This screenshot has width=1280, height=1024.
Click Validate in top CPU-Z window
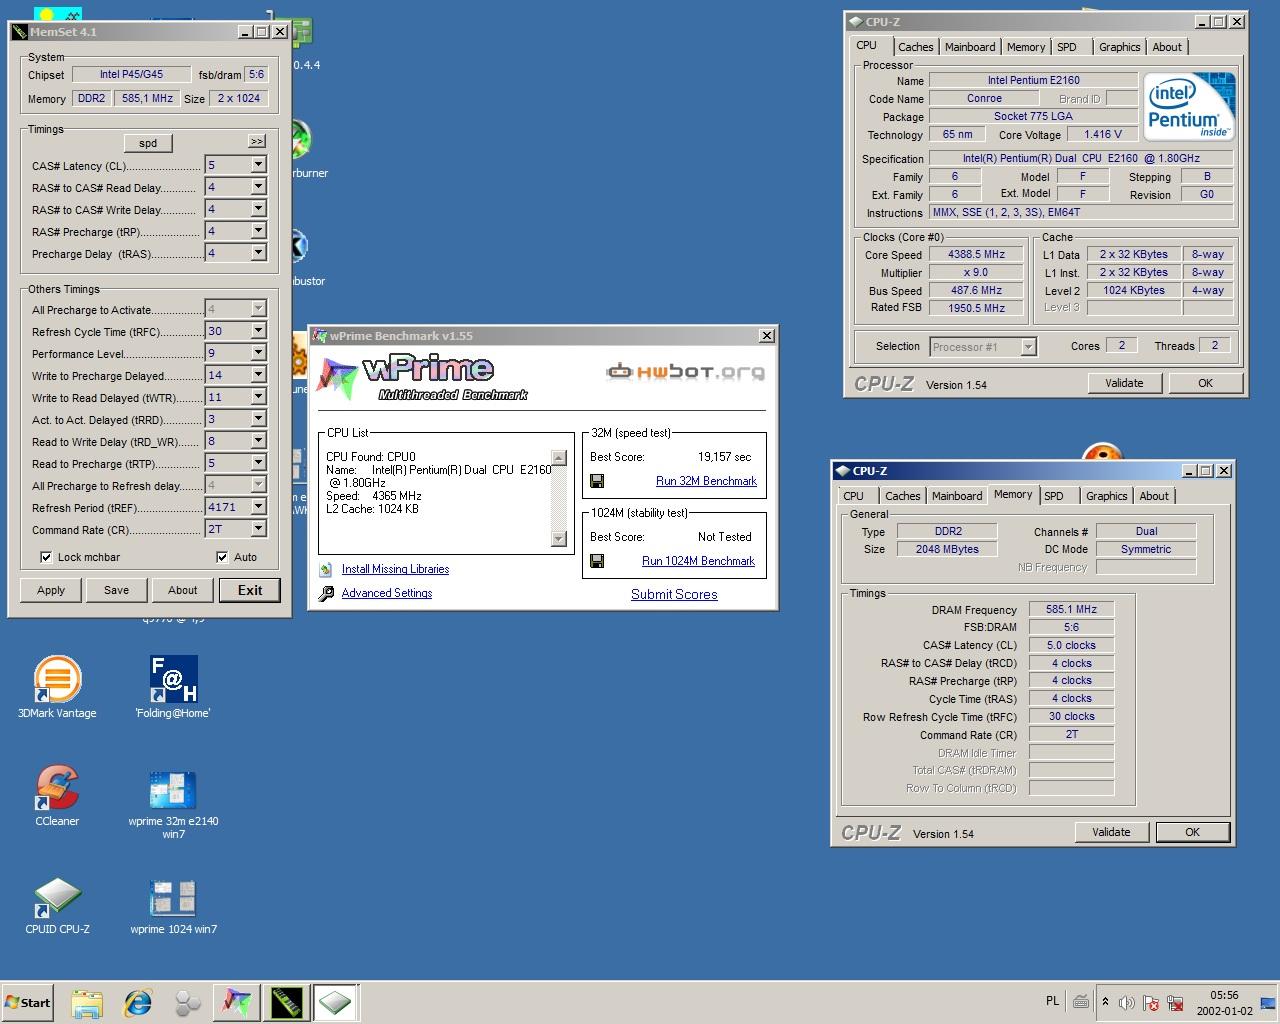pos(1124,383)
